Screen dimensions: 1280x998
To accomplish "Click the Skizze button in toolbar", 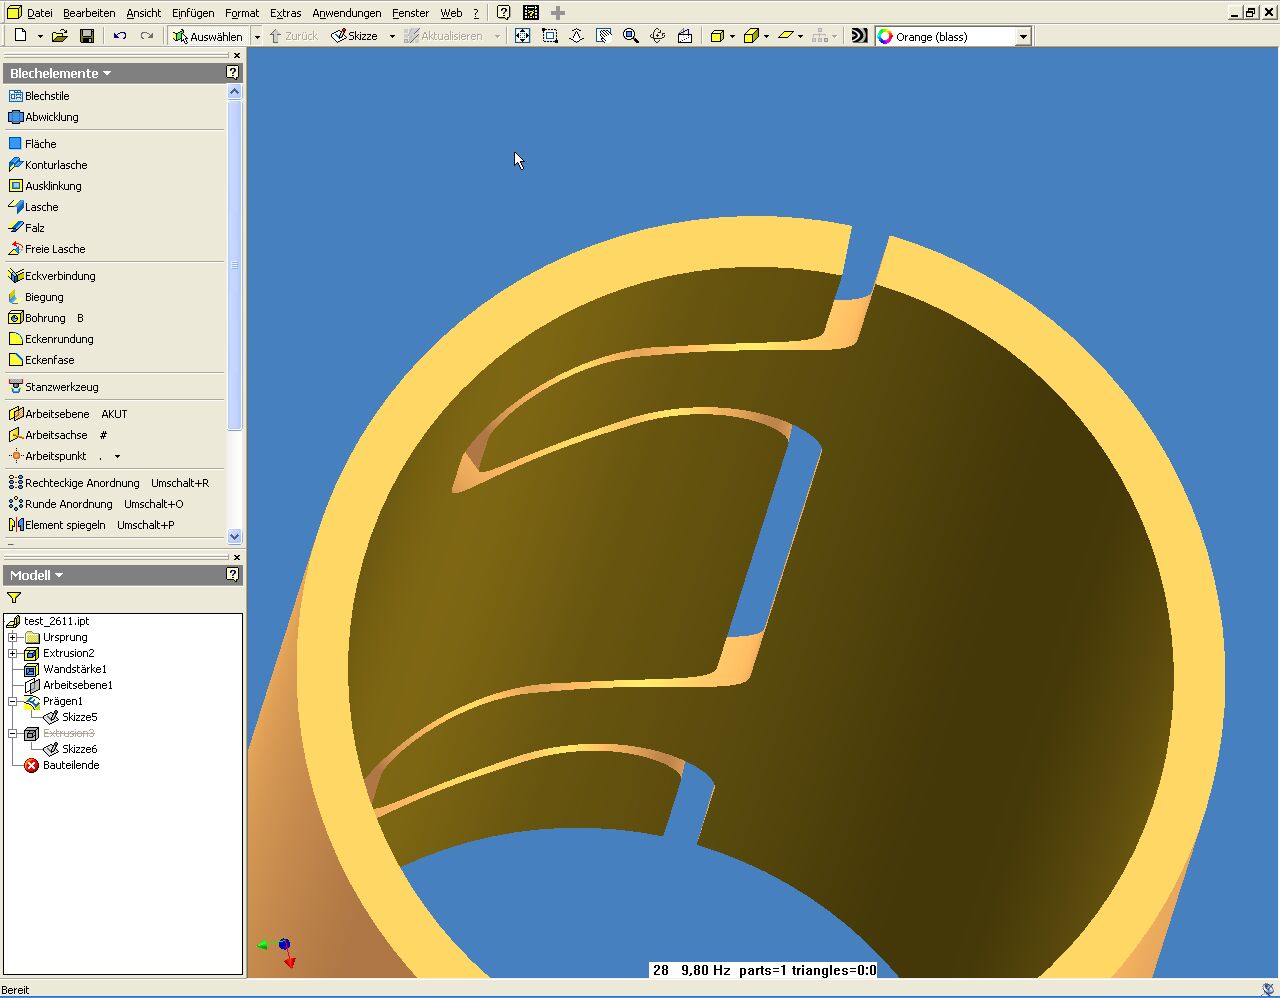I will [x=355, y=36].
